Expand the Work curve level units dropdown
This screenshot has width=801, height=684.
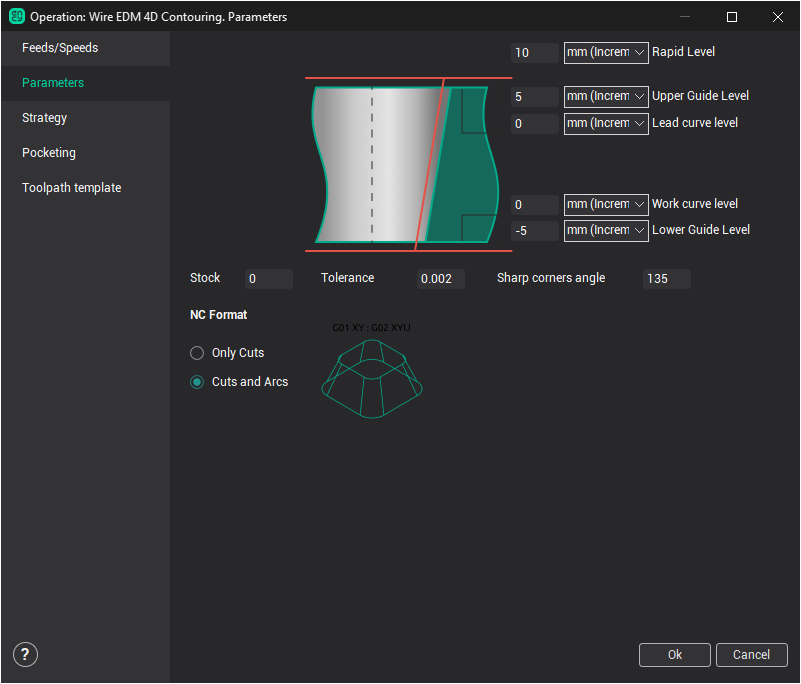[x=606, y=204]
